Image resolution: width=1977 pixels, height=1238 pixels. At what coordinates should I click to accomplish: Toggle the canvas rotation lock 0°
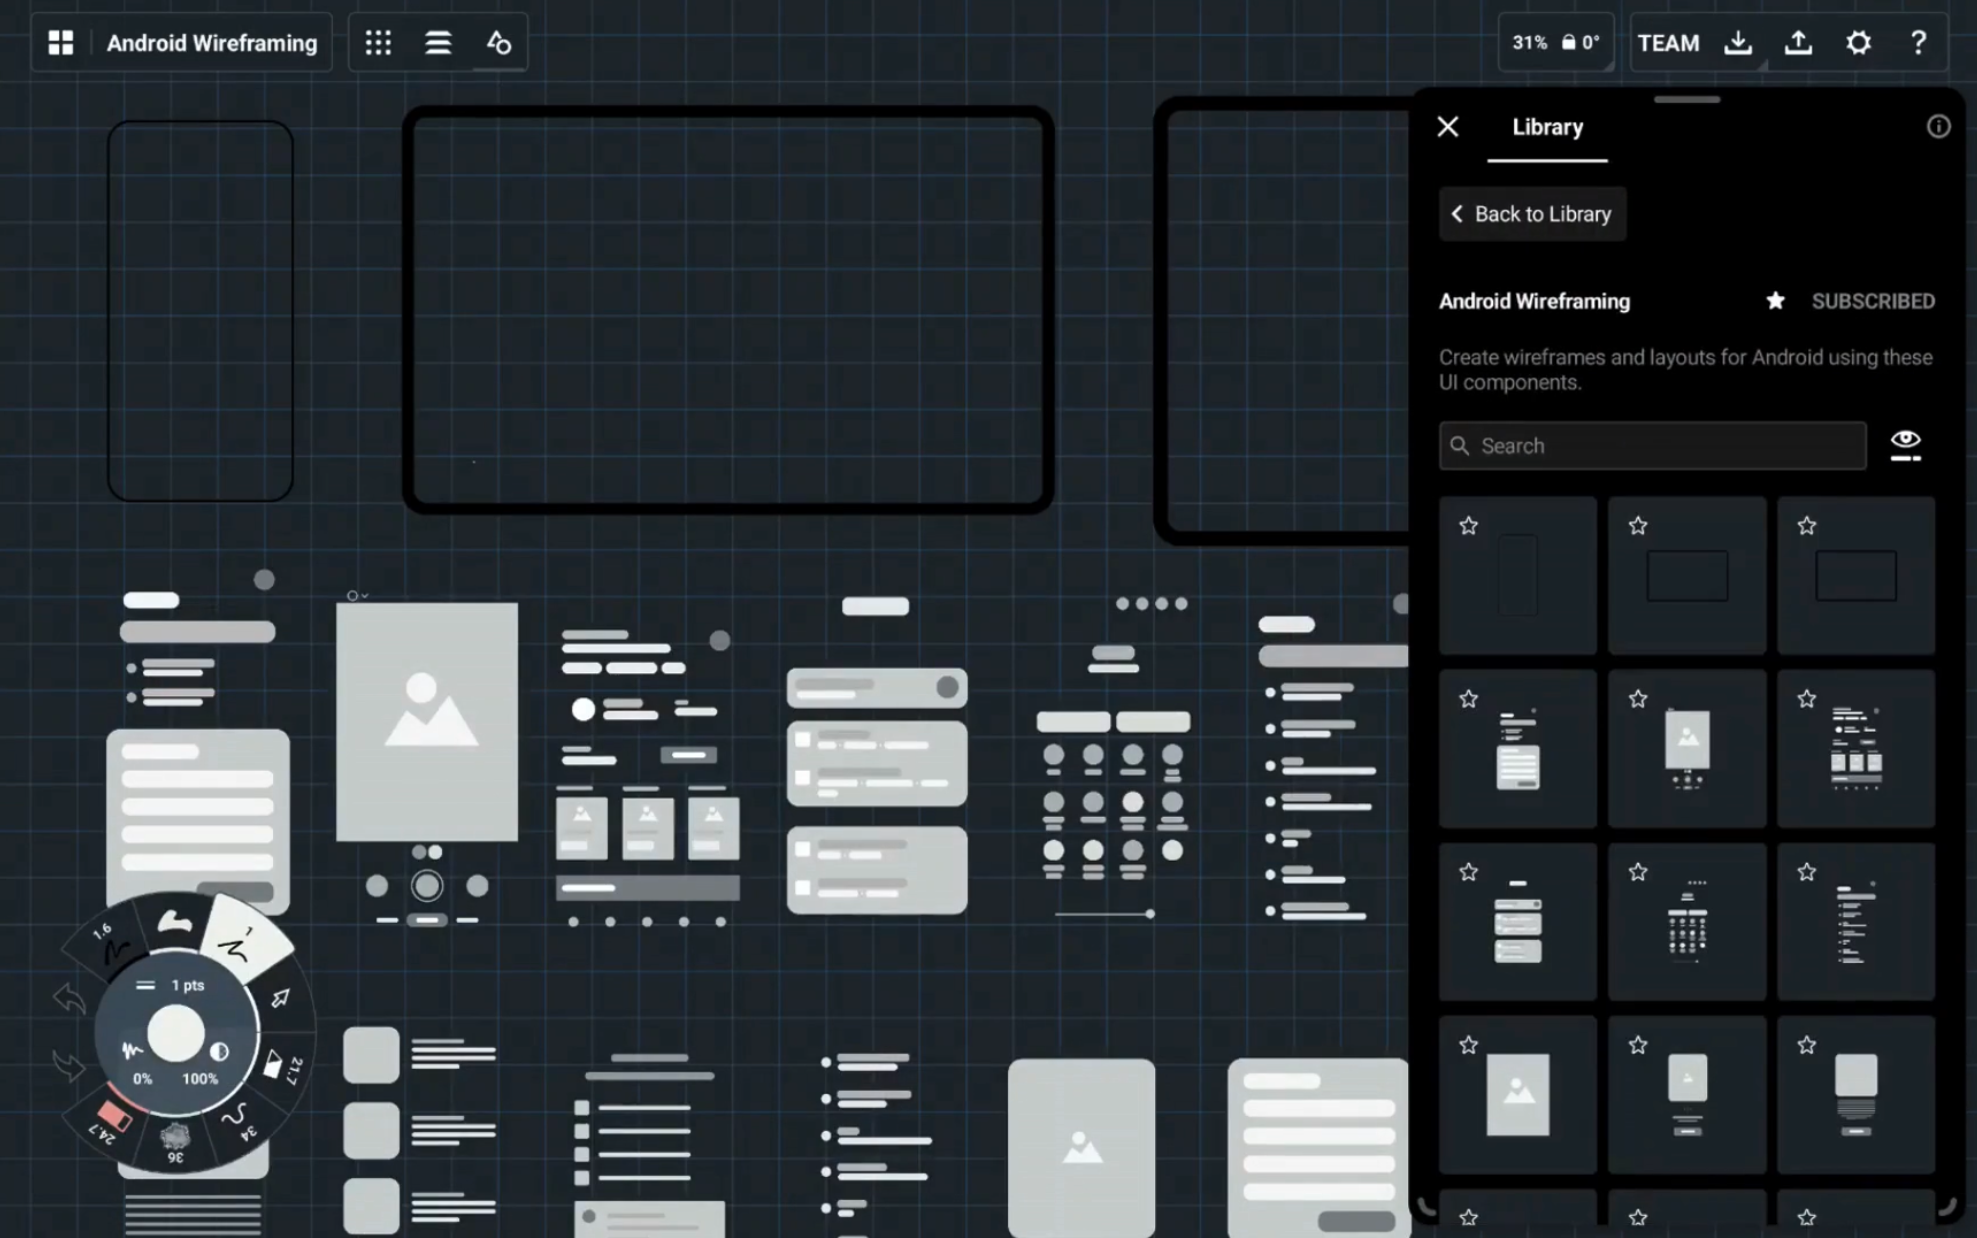[x=1581, y=42]
